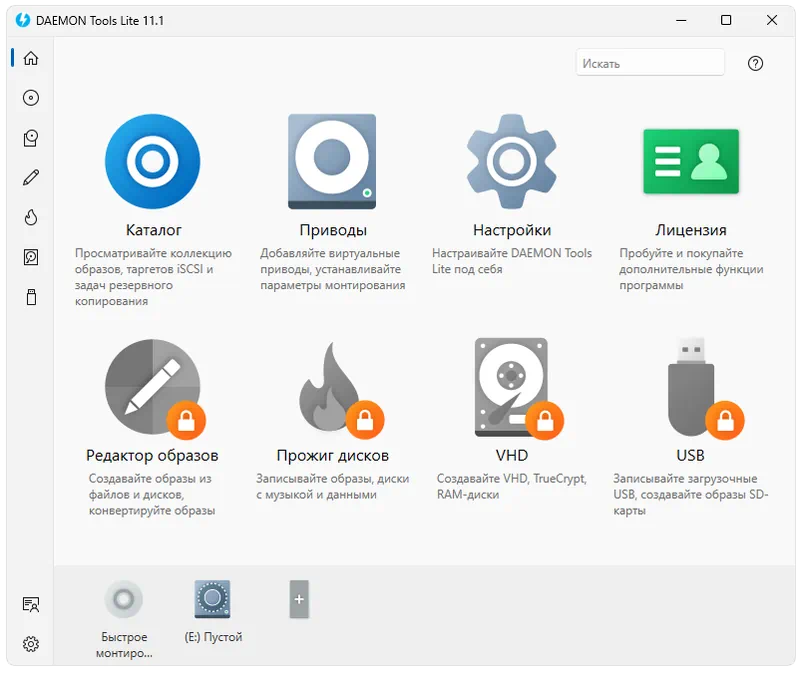Click Быстрое монтирование quick mount disc

click(x=124, y=600)
